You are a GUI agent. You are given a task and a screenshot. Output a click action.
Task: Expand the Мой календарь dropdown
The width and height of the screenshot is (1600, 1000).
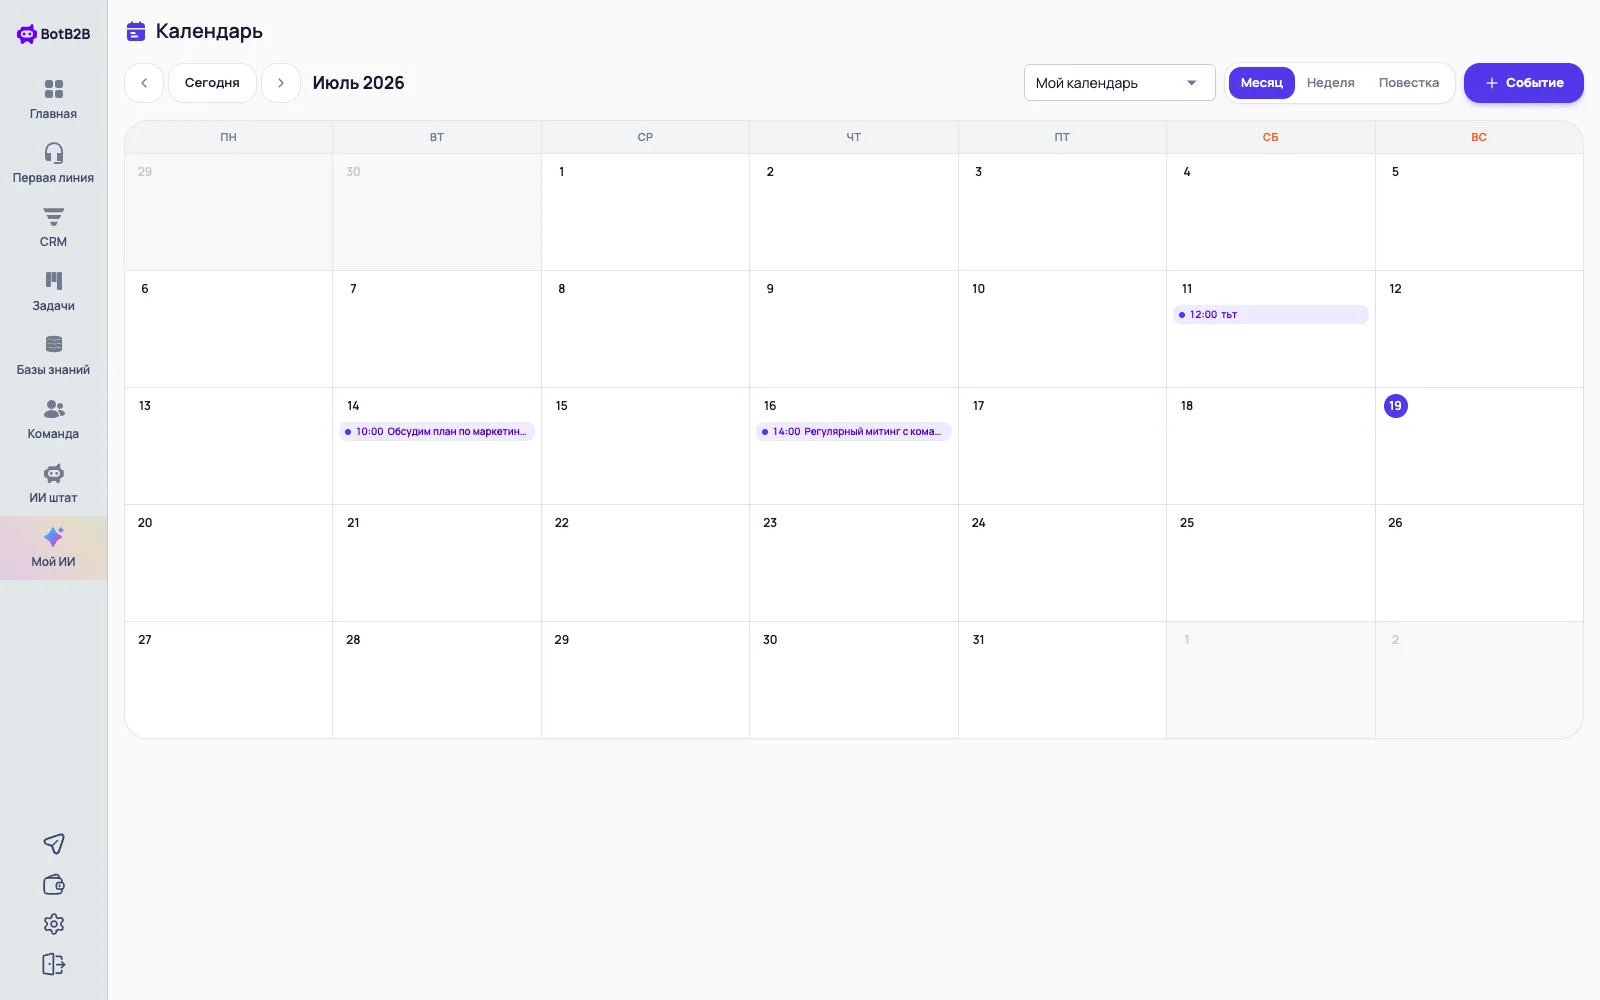pos(1120,83)
